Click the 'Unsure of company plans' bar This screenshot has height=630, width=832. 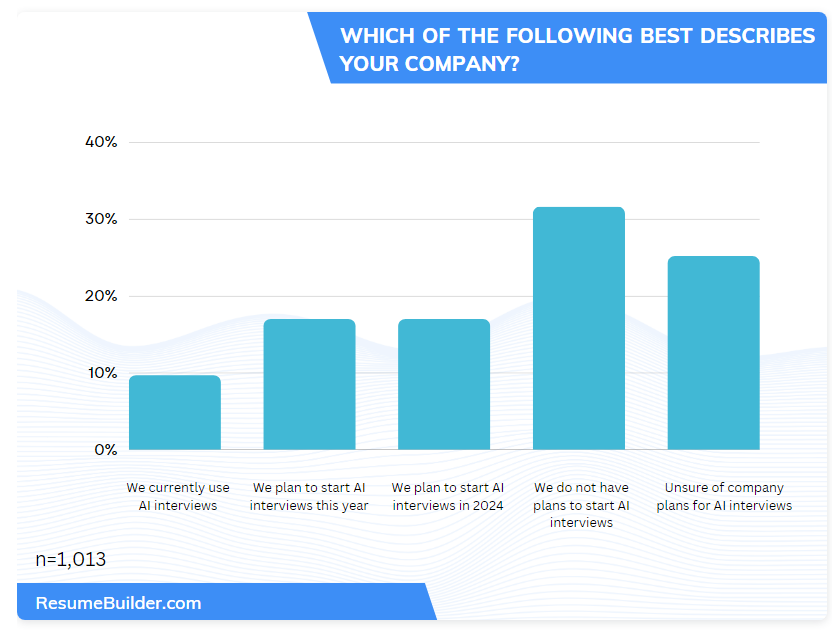click(713, 353)
